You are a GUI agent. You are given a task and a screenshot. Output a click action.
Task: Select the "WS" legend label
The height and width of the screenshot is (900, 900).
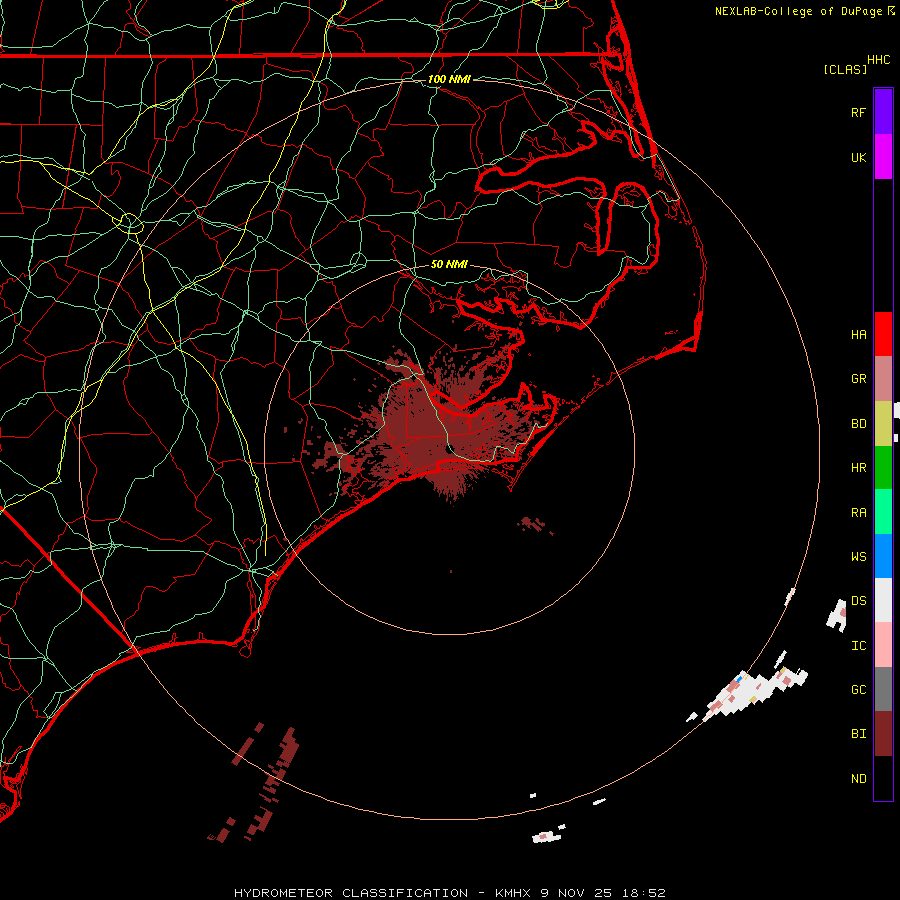(x=858, y=557)
